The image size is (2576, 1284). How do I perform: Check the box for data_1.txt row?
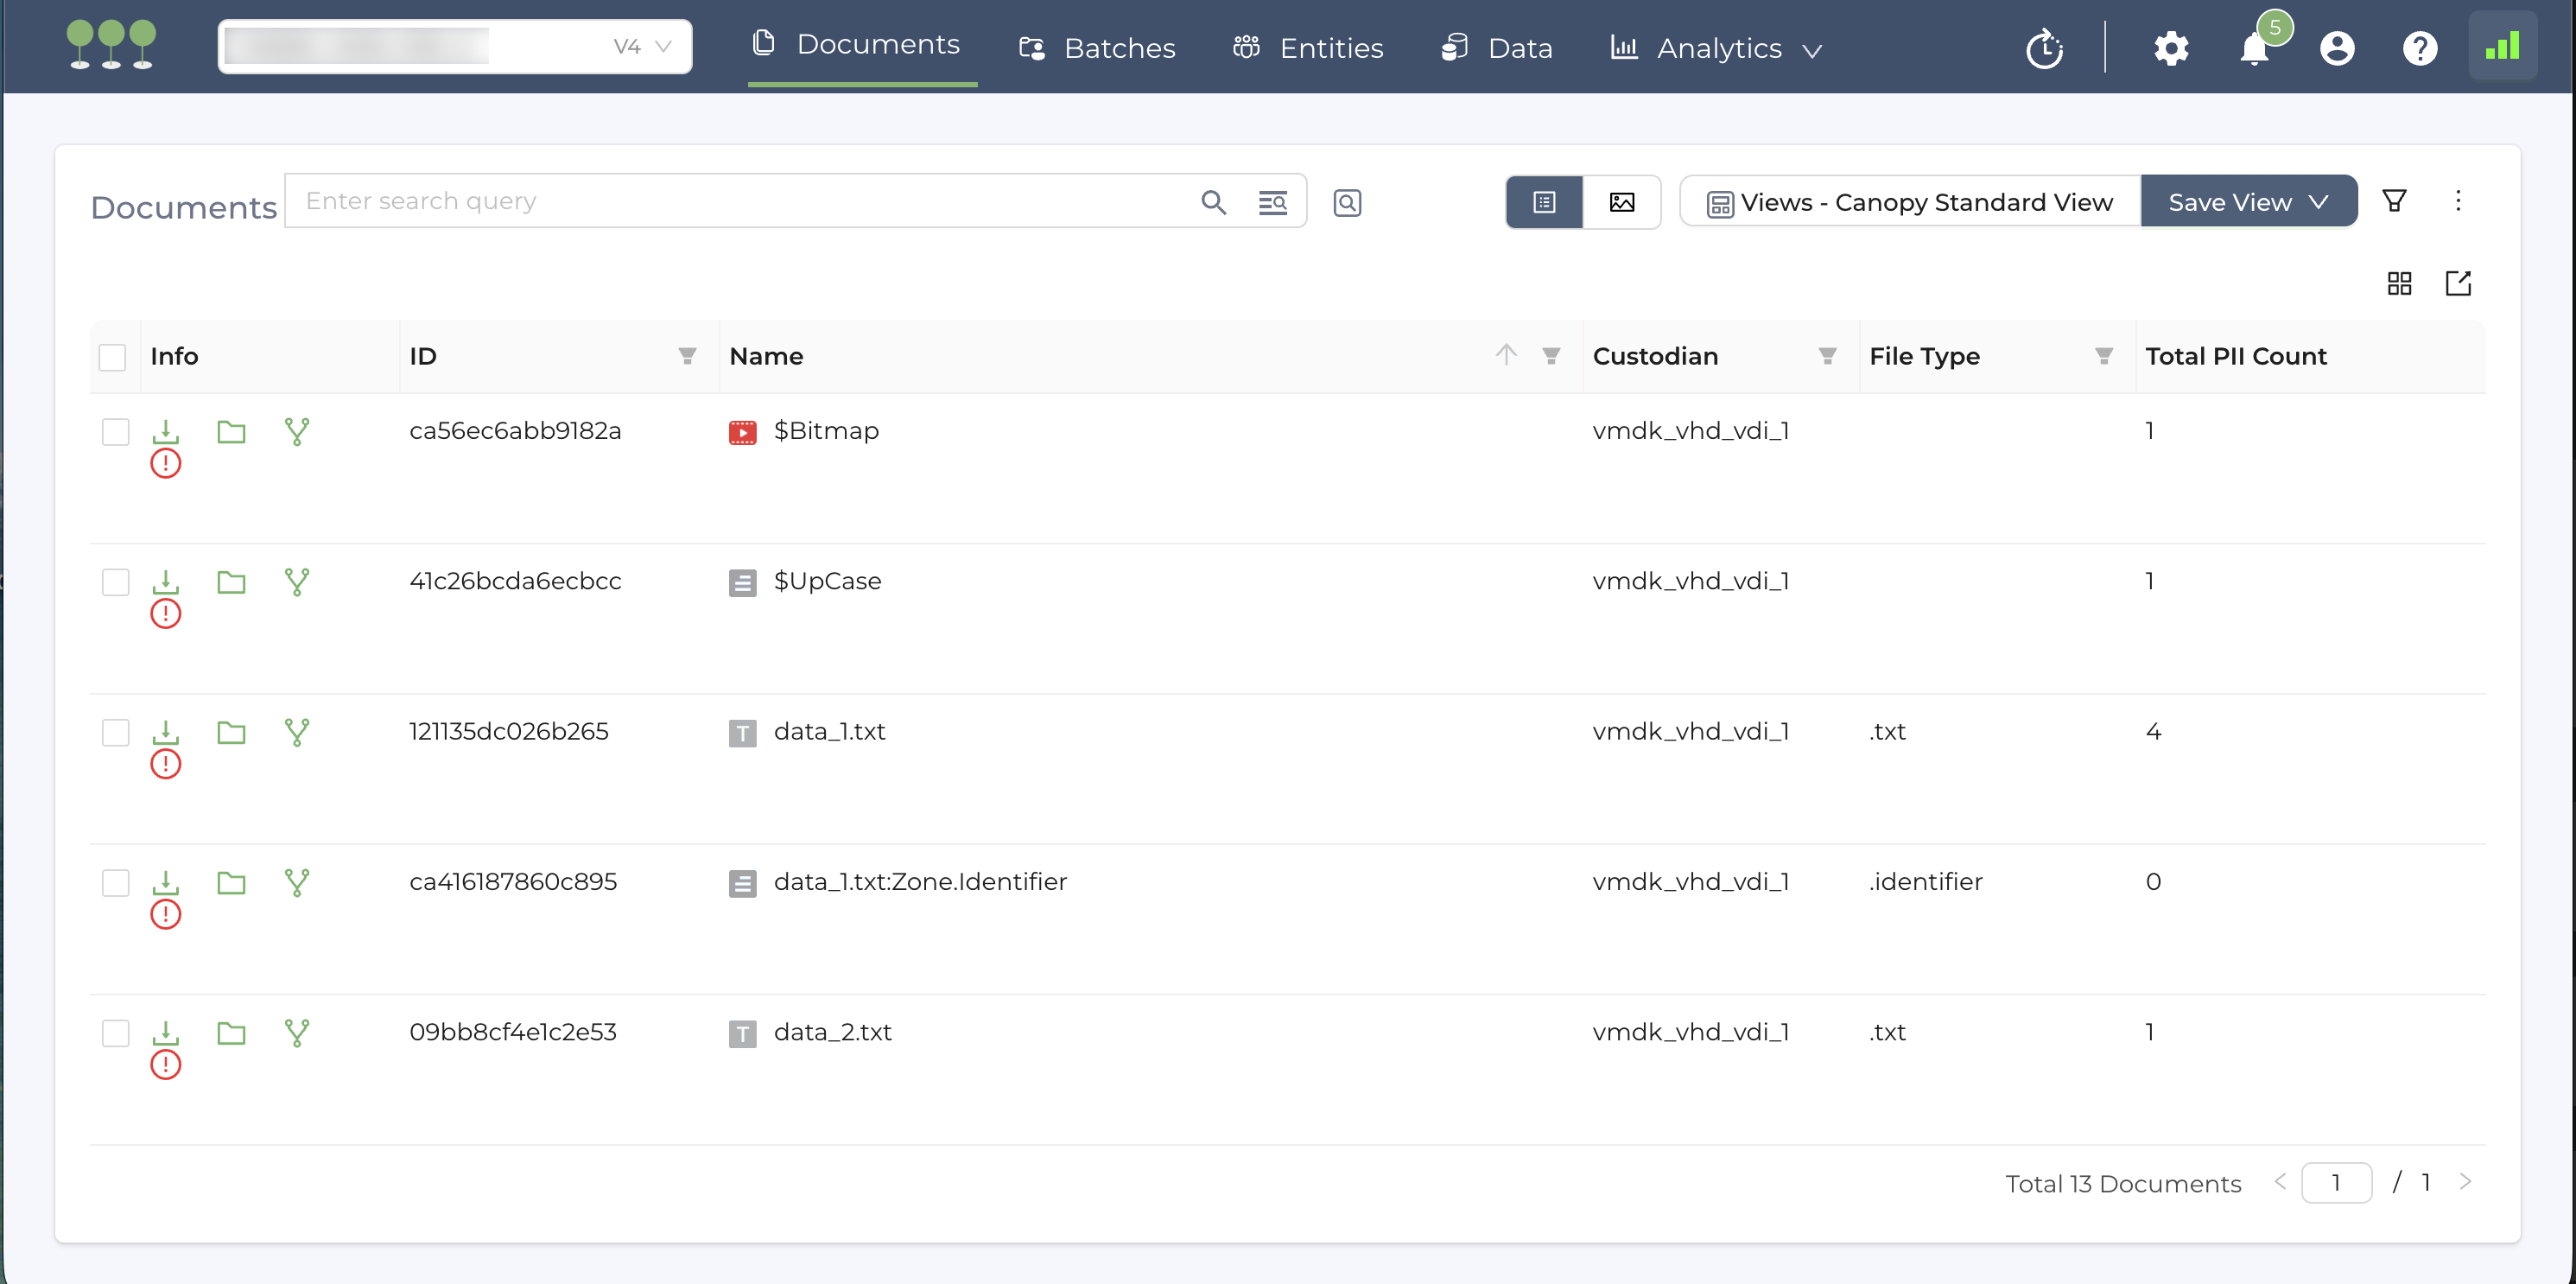tap(116, 732)
